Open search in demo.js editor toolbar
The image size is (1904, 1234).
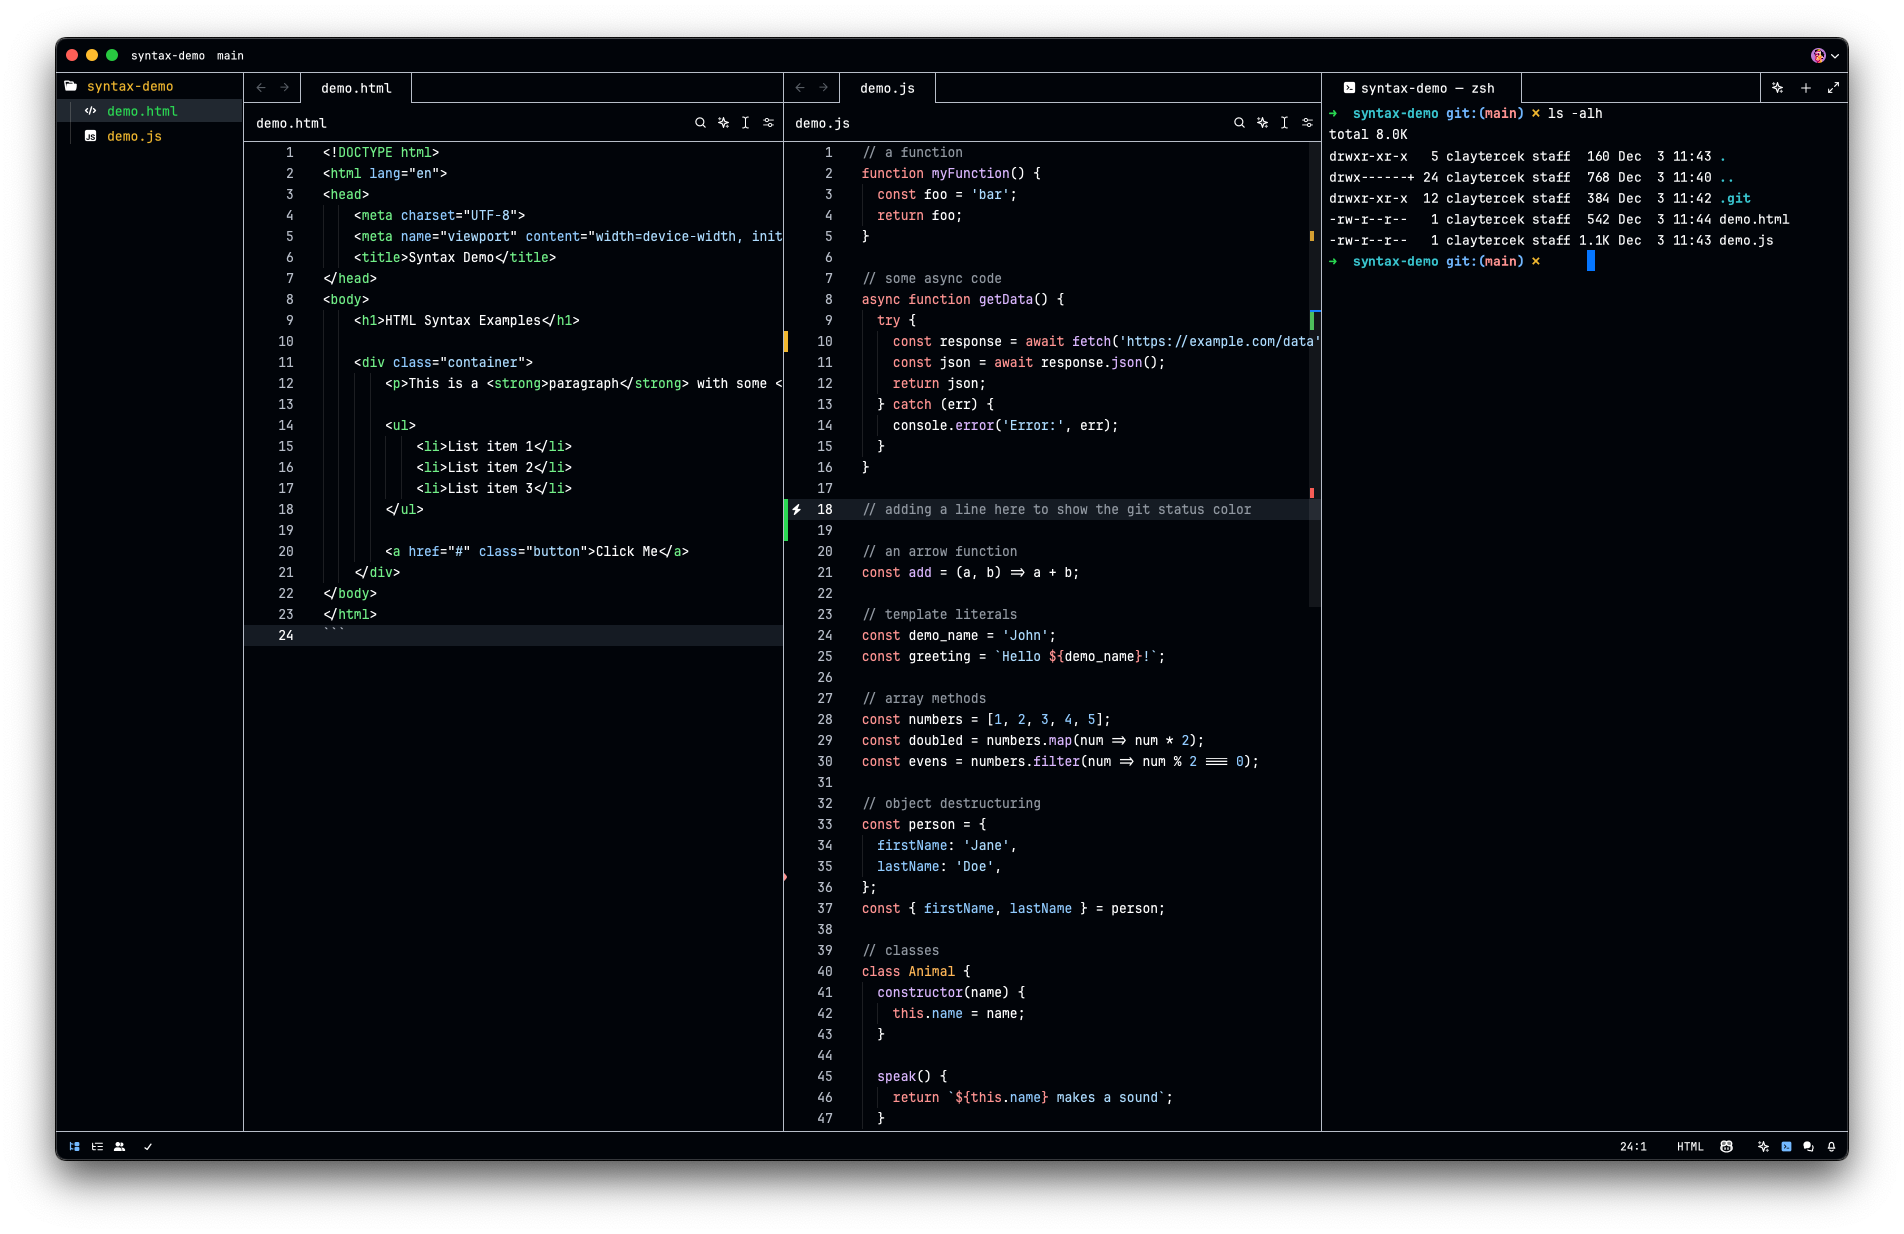1239,123
